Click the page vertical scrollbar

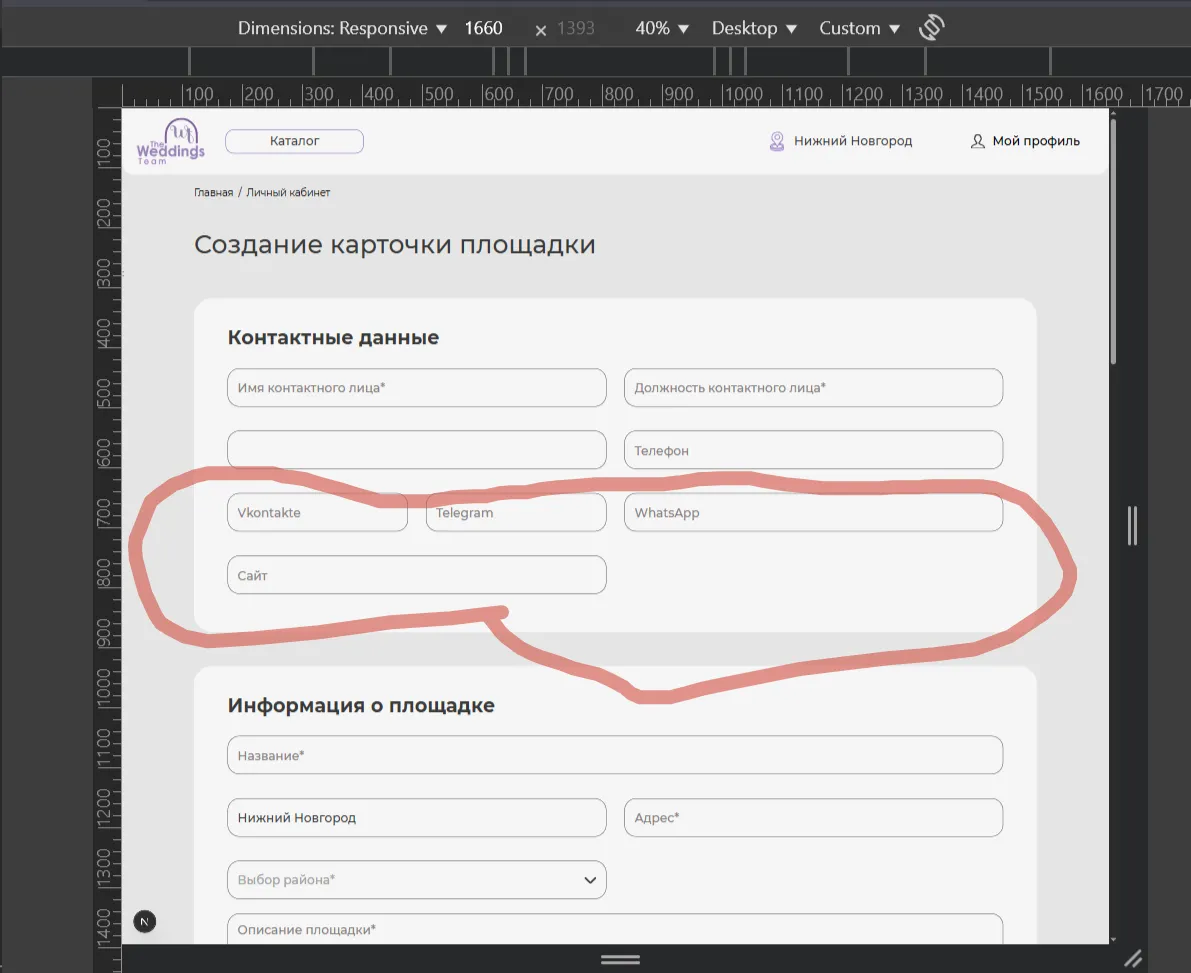[1114, 240]
